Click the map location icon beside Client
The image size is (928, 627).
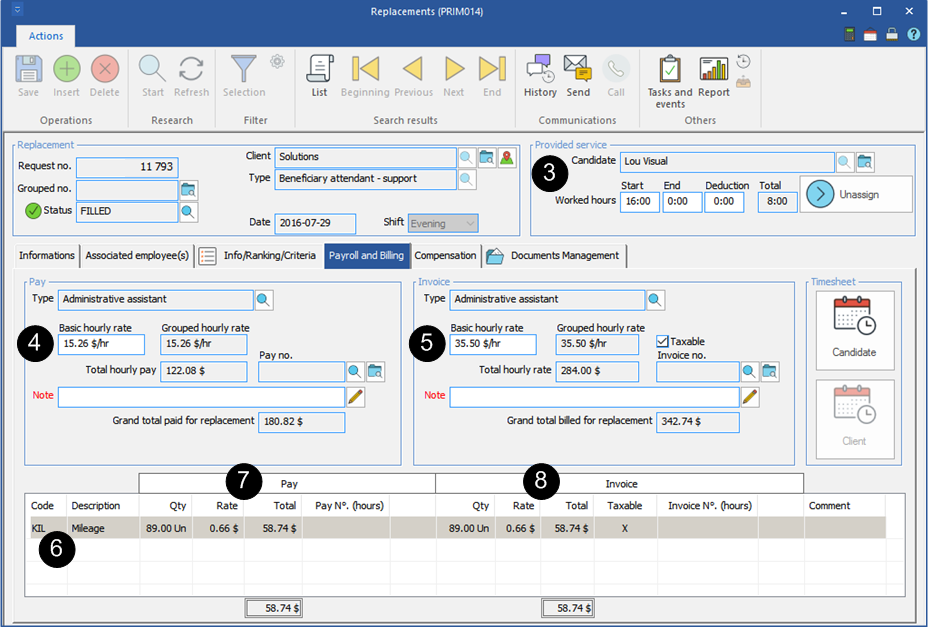pos(507,158)
